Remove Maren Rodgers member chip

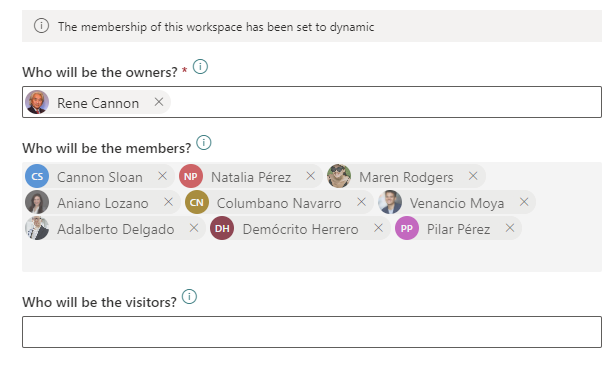coord(473,176)
